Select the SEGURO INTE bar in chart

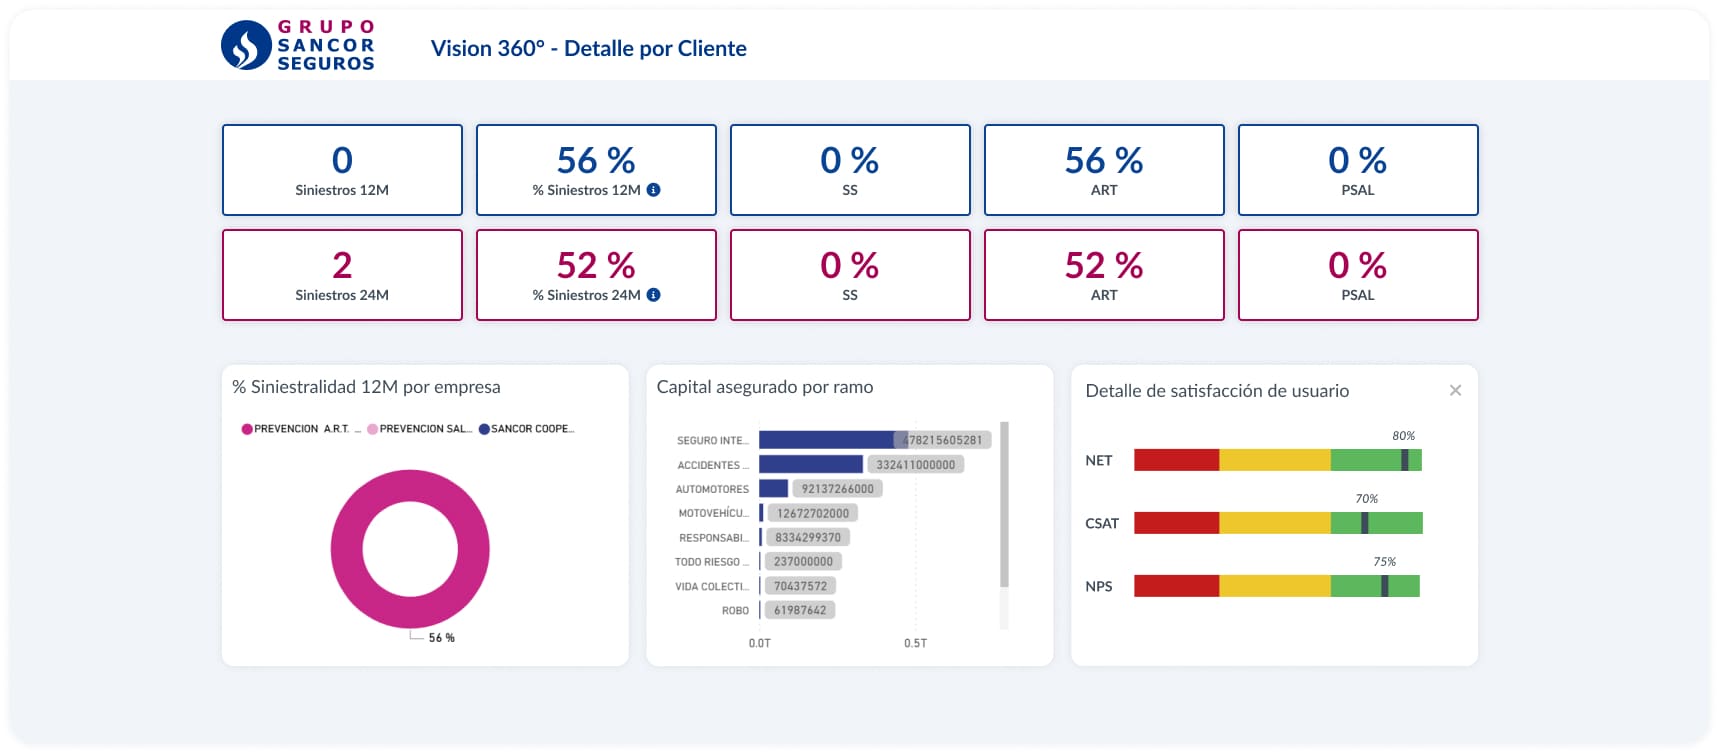pos(826,440)
